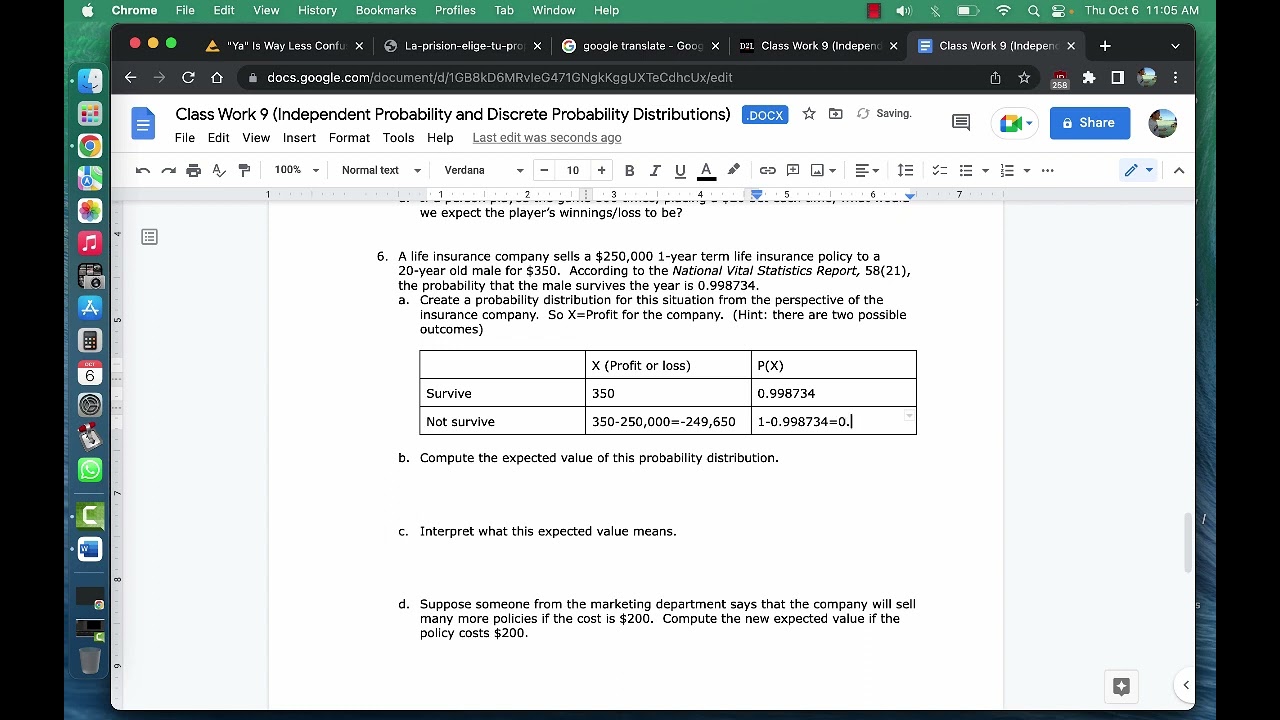Open the Insert menu in Docs
This screenshot has height=720, width=1280.
tap(299, 138)
